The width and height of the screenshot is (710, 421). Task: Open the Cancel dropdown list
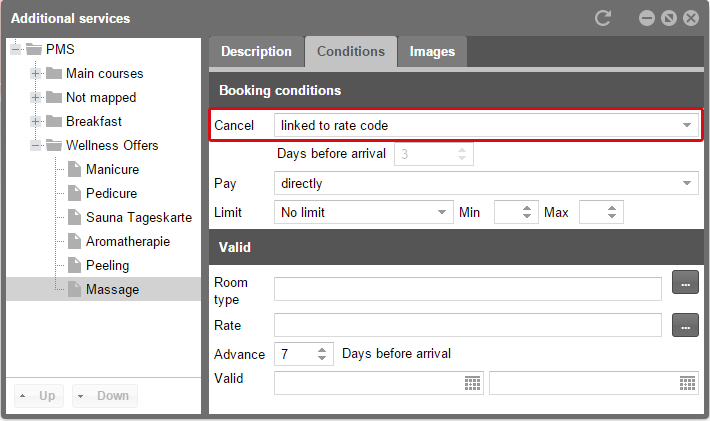(486, 125)
